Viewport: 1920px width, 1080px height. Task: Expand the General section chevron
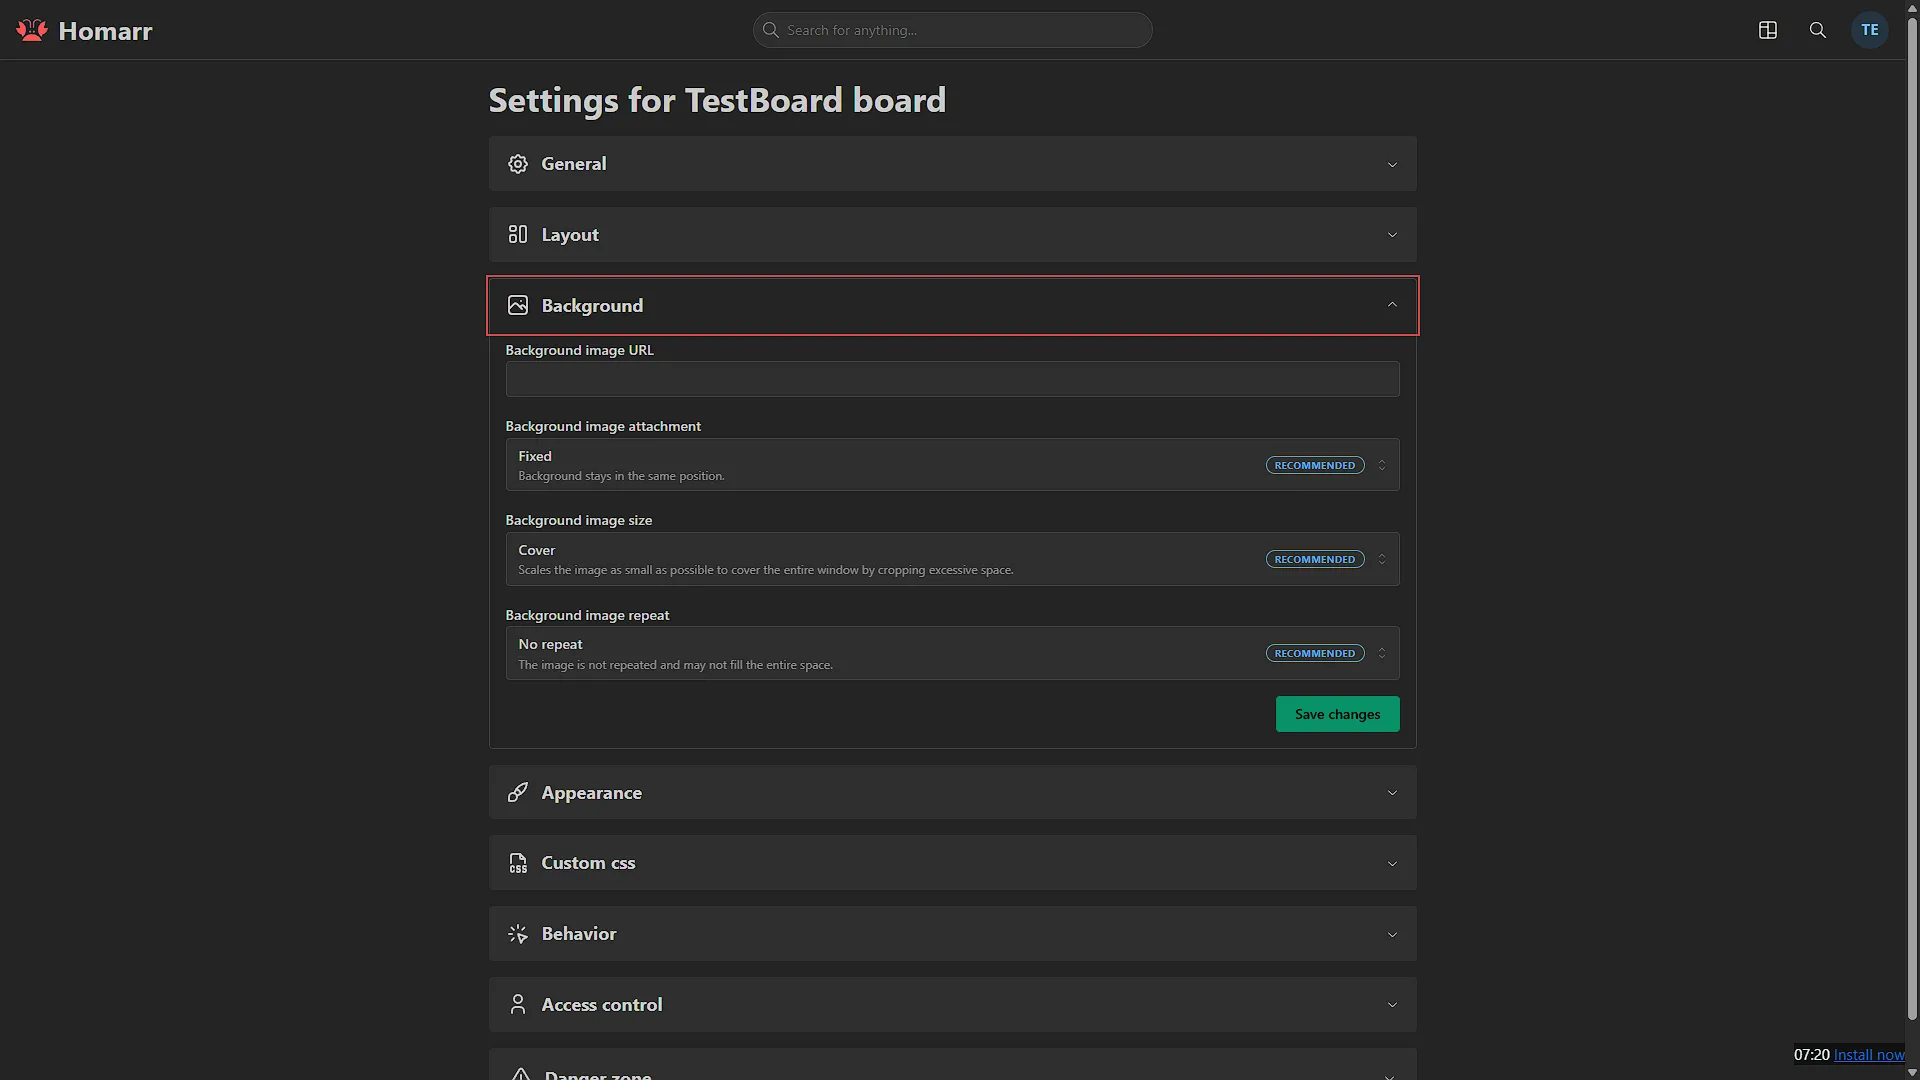click(x=1392, y=164)
